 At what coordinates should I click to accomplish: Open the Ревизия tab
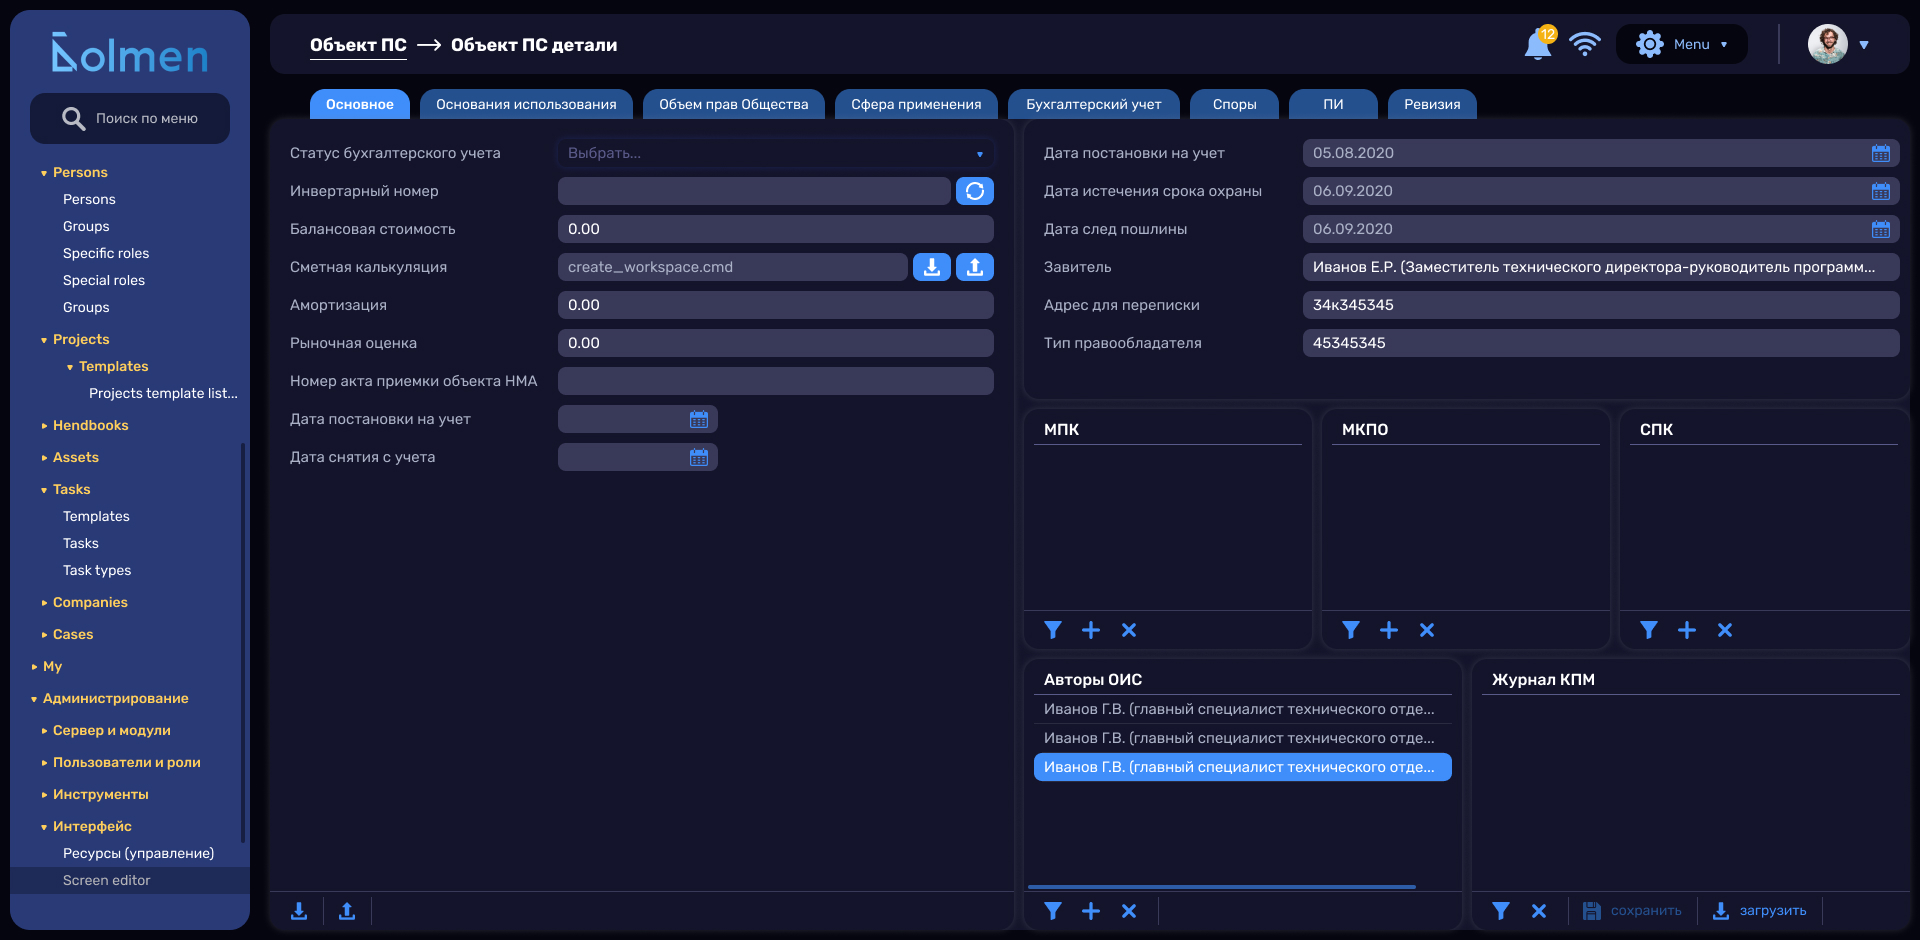coord(1432,104)
